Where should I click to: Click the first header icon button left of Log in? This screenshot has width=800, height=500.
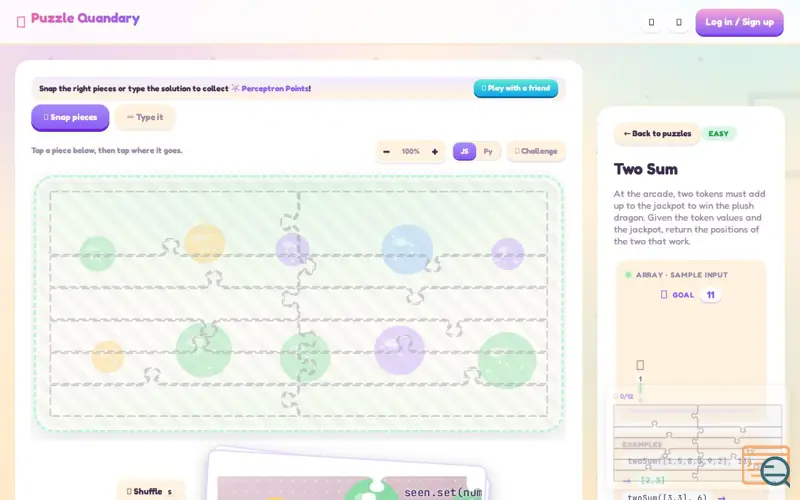click(651, 22)
